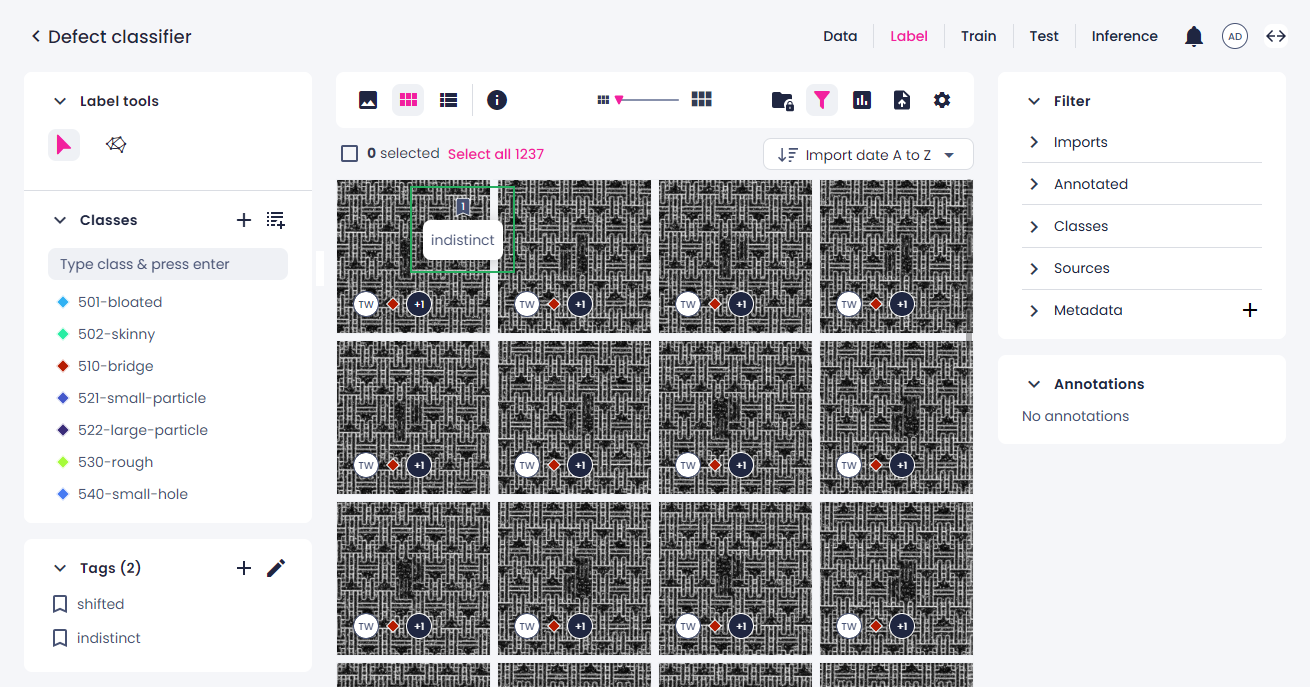Add a new tag with the plus icon

[244, 568]
